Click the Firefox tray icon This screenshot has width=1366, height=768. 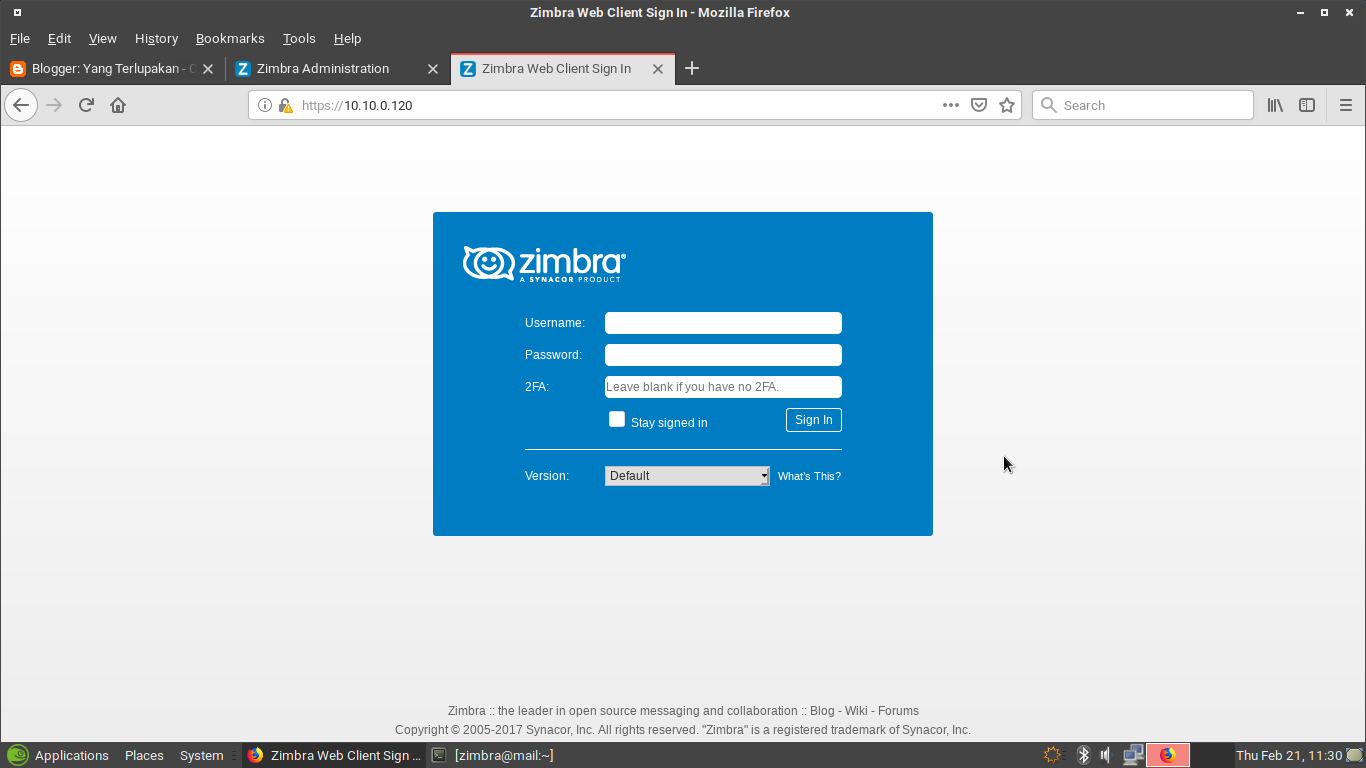coord(1168,755)
